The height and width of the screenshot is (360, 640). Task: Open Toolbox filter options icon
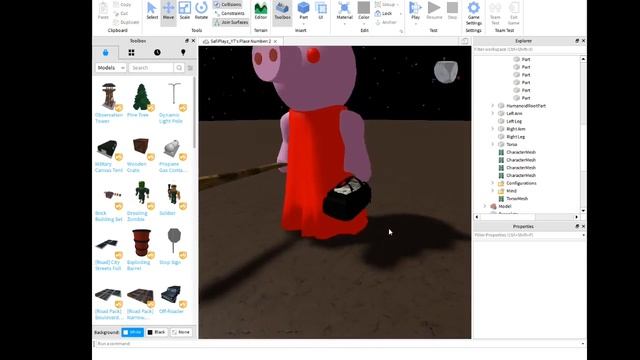190,68
